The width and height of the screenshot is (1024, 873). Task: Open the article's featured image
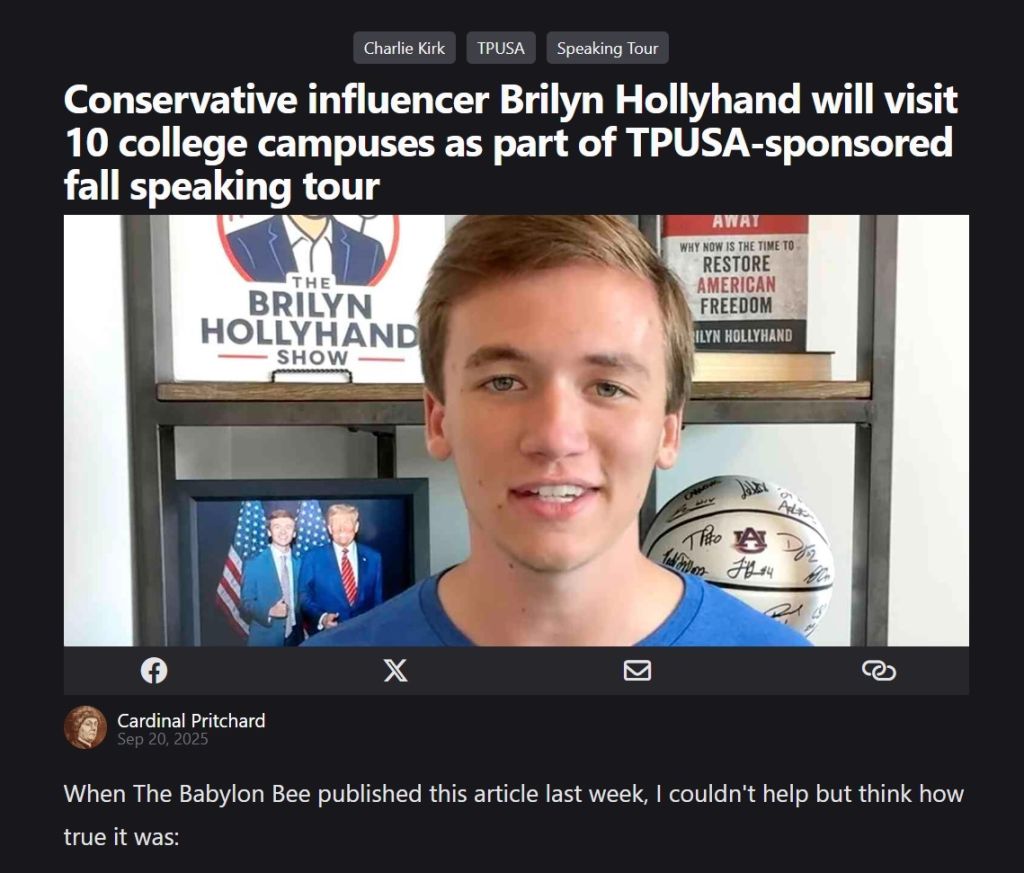(516, 430)
